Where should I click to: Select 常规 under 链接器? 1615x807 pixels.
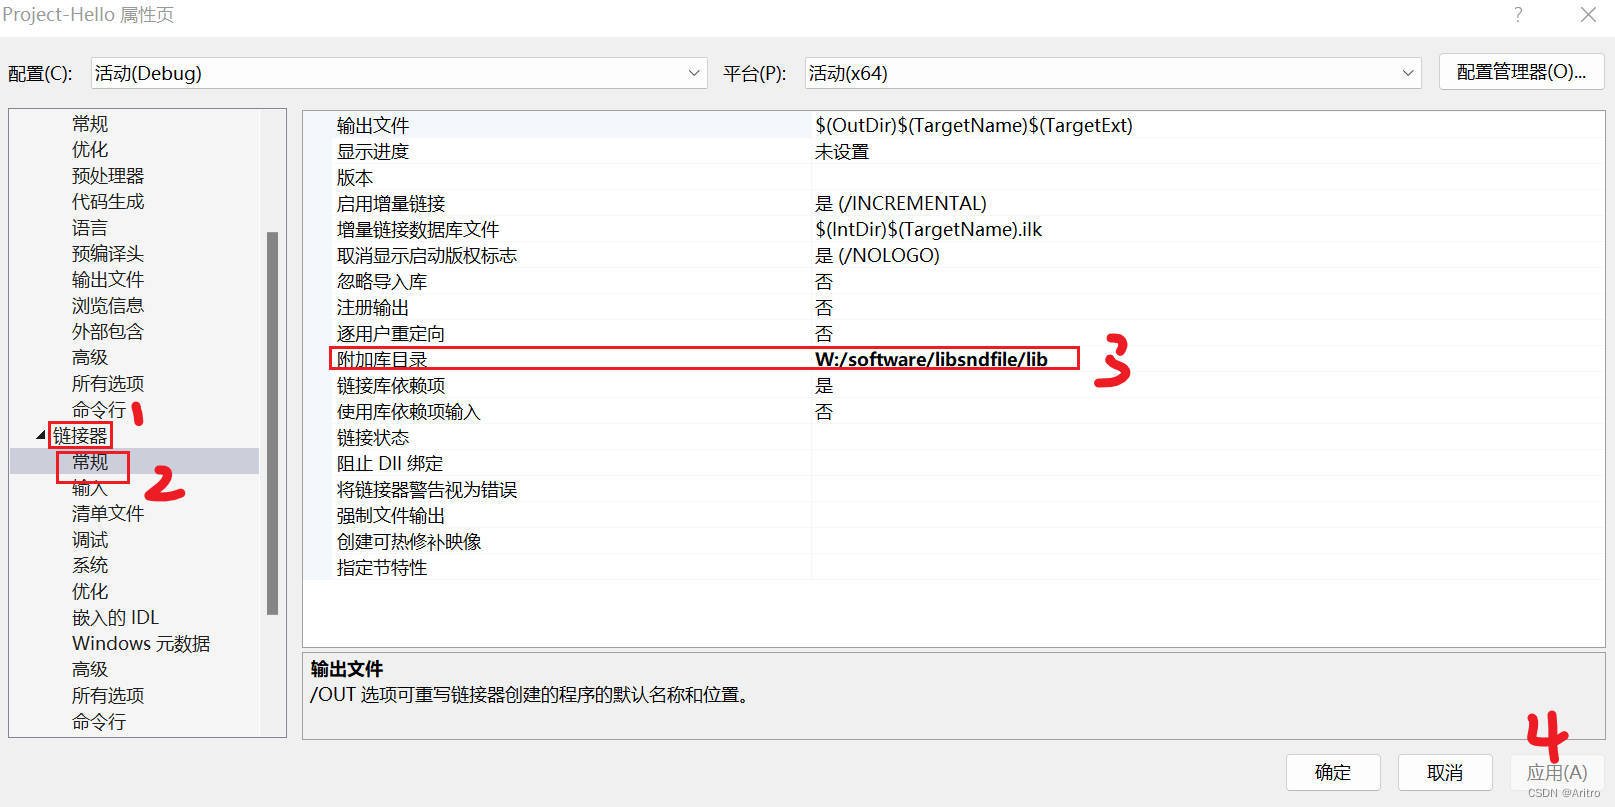click(x=90, y=462)
